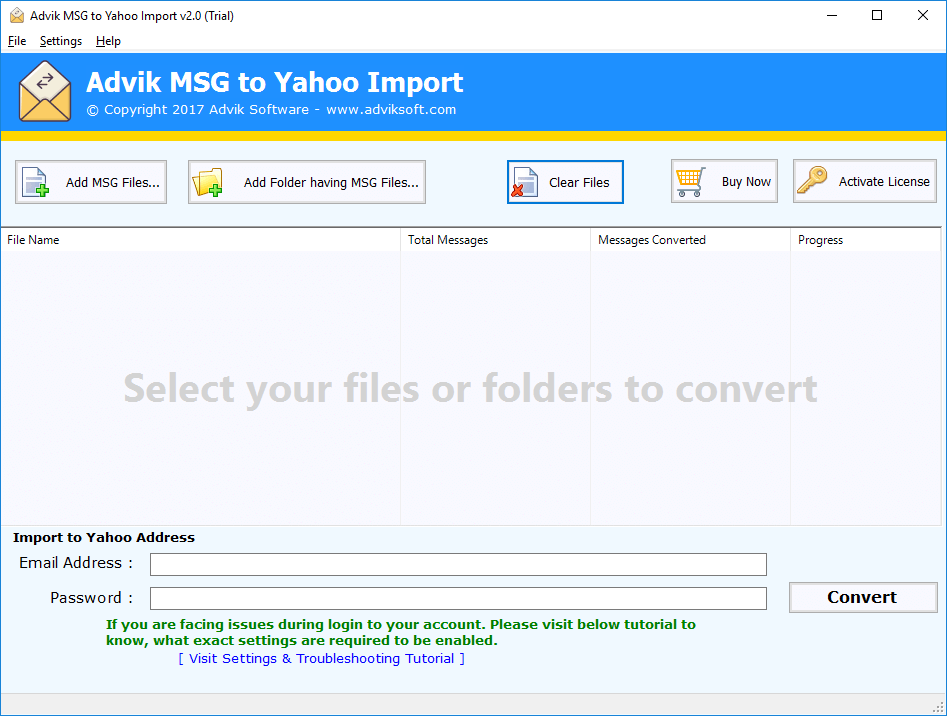This screenshot has width=947, height=716.
Task: Click the Add MSG Files document icon
Action: click(35, 182)
